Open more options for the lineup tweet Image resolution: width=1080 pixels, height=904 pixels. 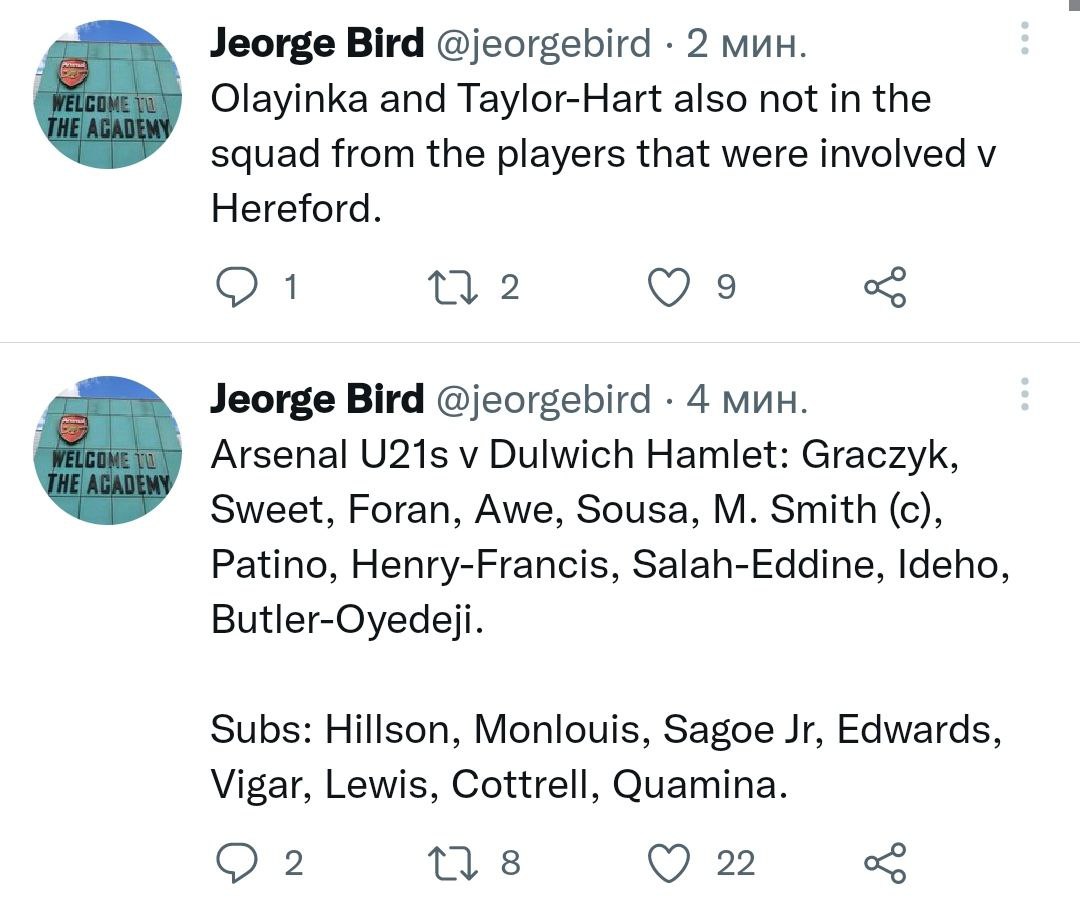click(1024, 395)
